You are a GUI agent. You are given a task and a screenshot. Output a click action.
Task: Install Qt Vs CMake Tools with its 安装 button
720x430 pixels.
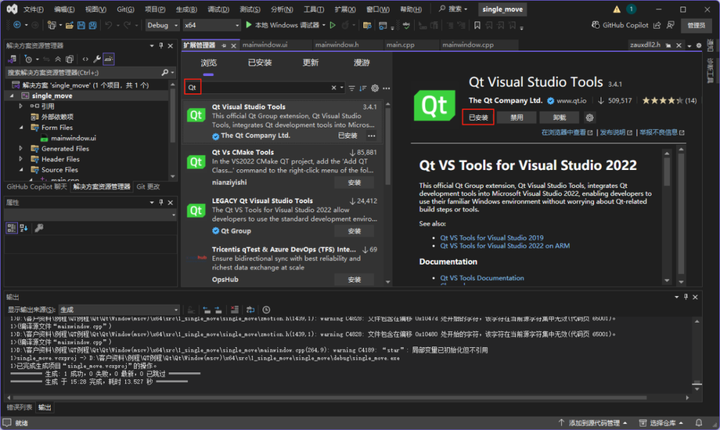tap(354, 182)
